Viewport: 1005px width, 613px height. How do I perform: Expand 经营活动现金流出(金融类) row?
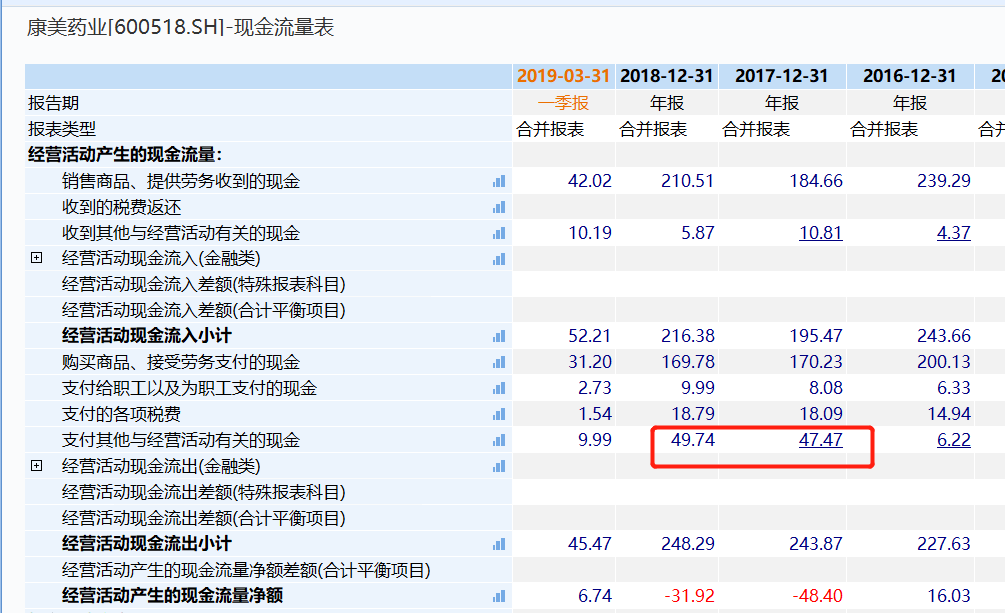click(37, 466)
